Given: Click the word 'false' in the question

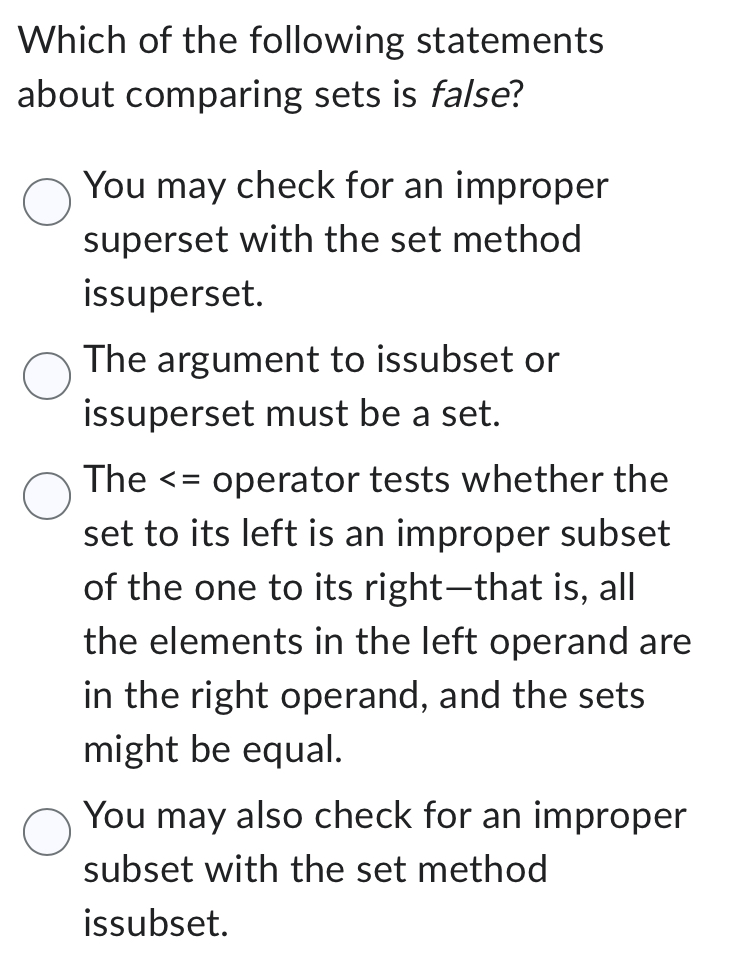Looking at the screenshot, I should pyautogui.click(x=465, y=94).
